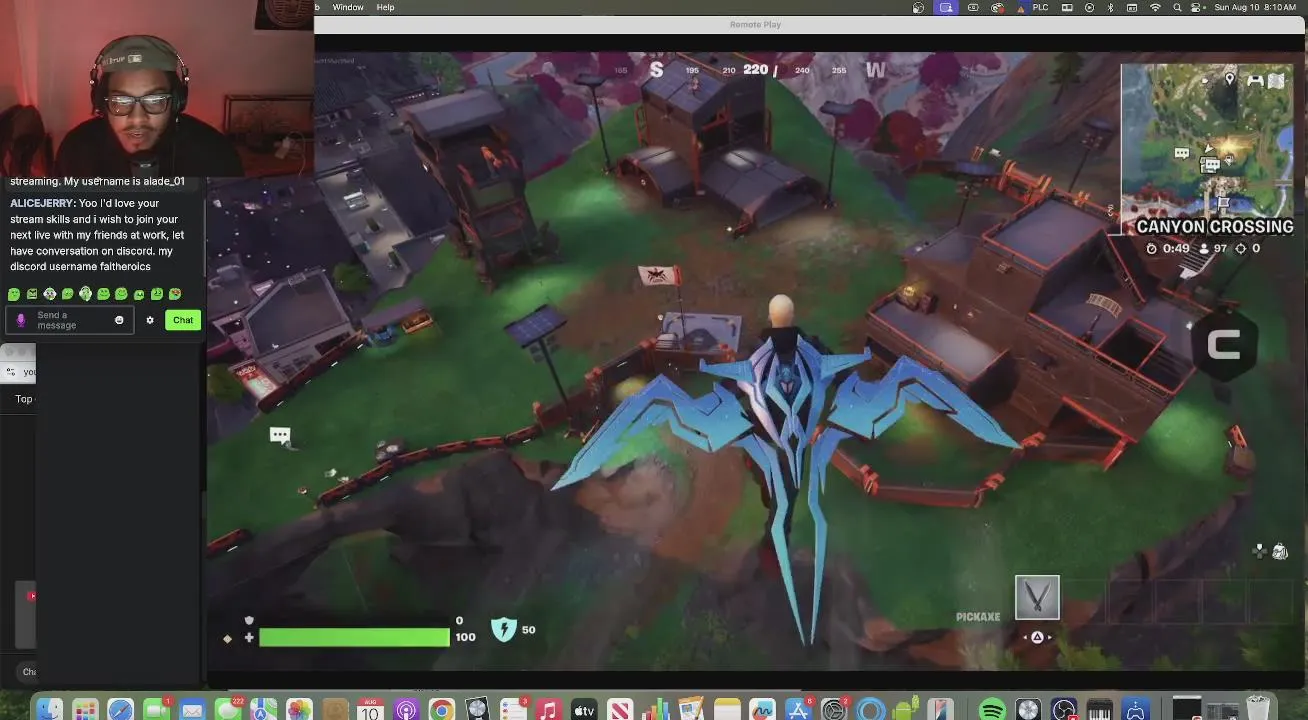This screenshot has height=720, width=1308.
Task: Open Notes from the Dock
Action: pyautogui.click(x=727, y=710)
